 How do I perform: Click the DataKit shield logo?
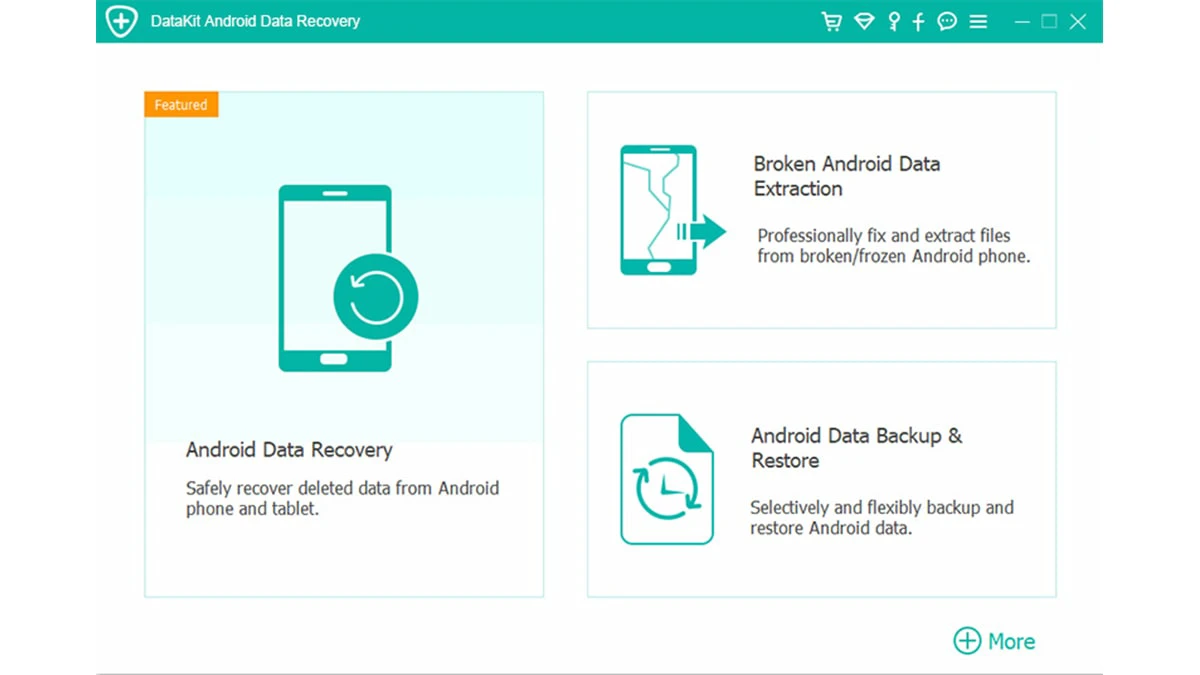pos(121,20)
